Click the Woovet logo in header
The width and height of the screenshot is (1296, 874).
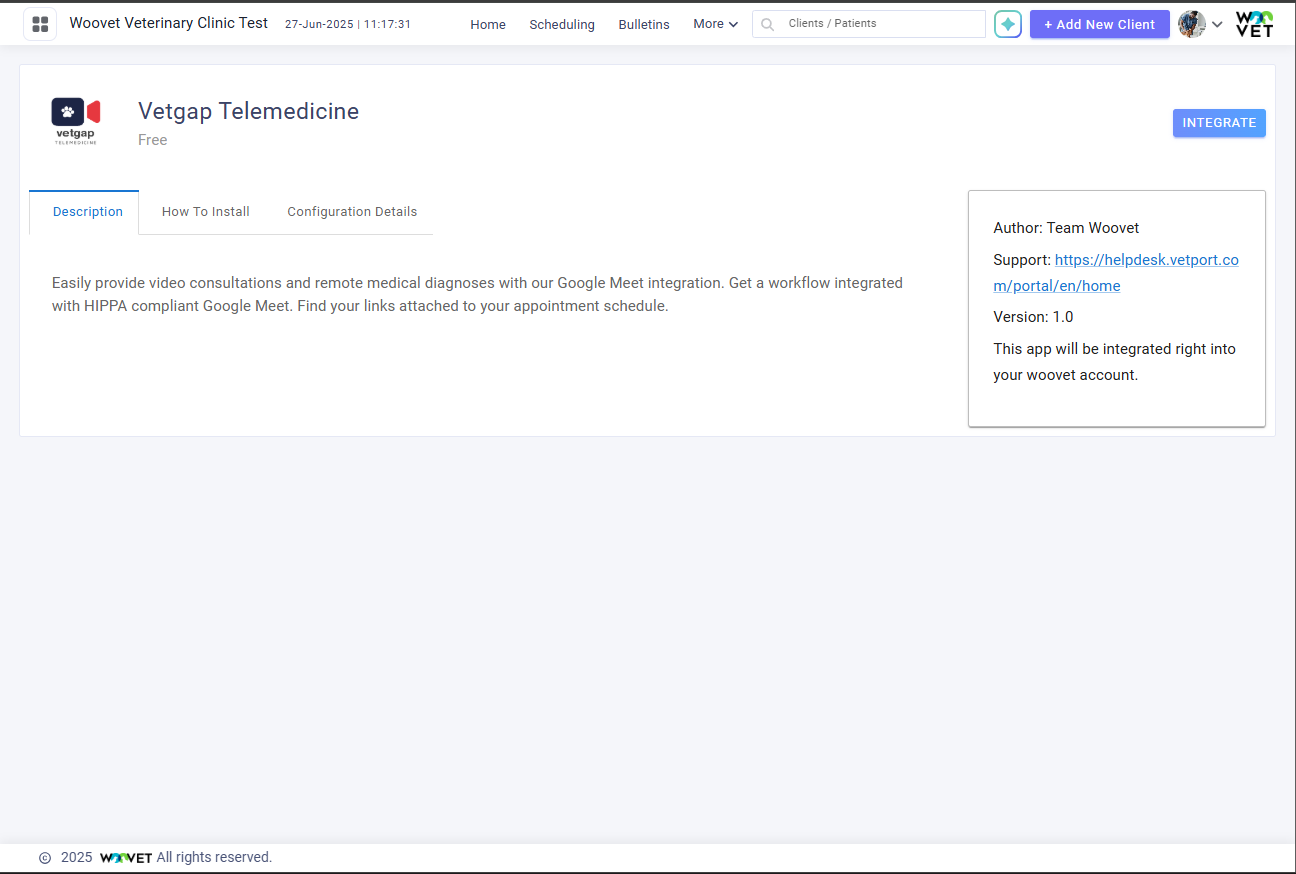[x=1254, y=24]
